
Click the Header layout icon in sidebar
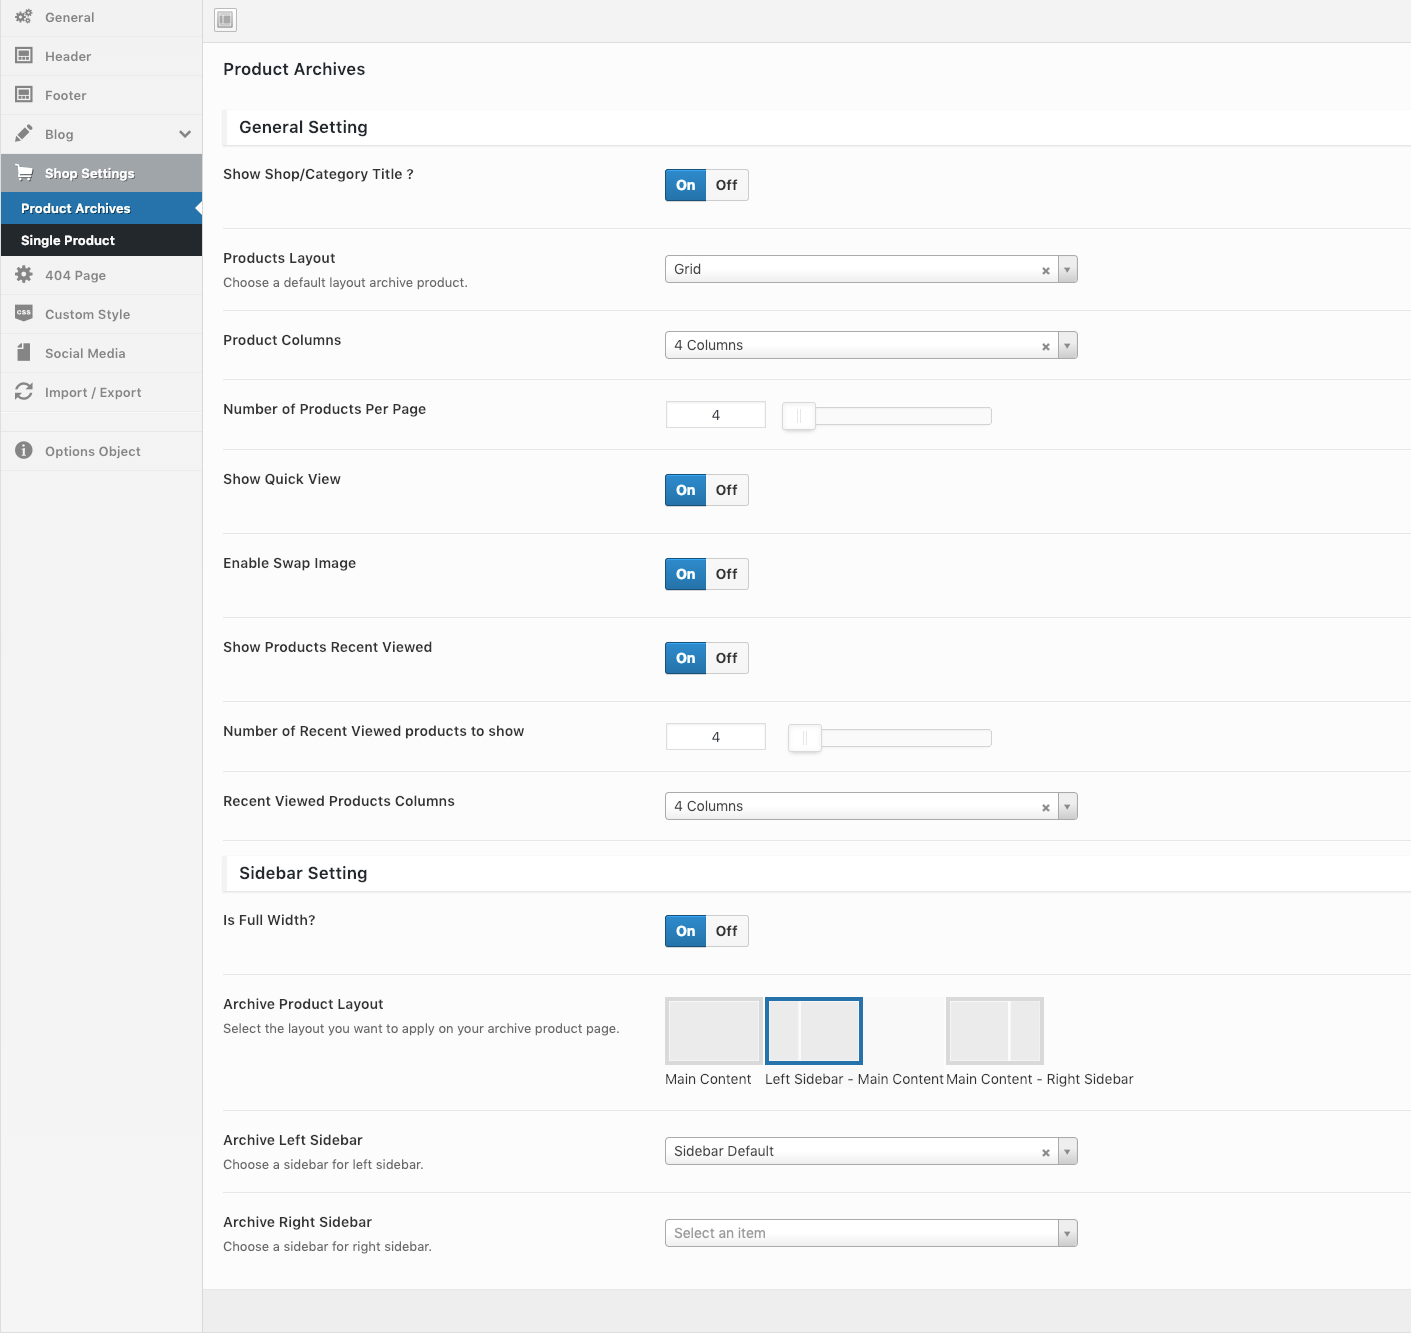click(x=24, y=56)
